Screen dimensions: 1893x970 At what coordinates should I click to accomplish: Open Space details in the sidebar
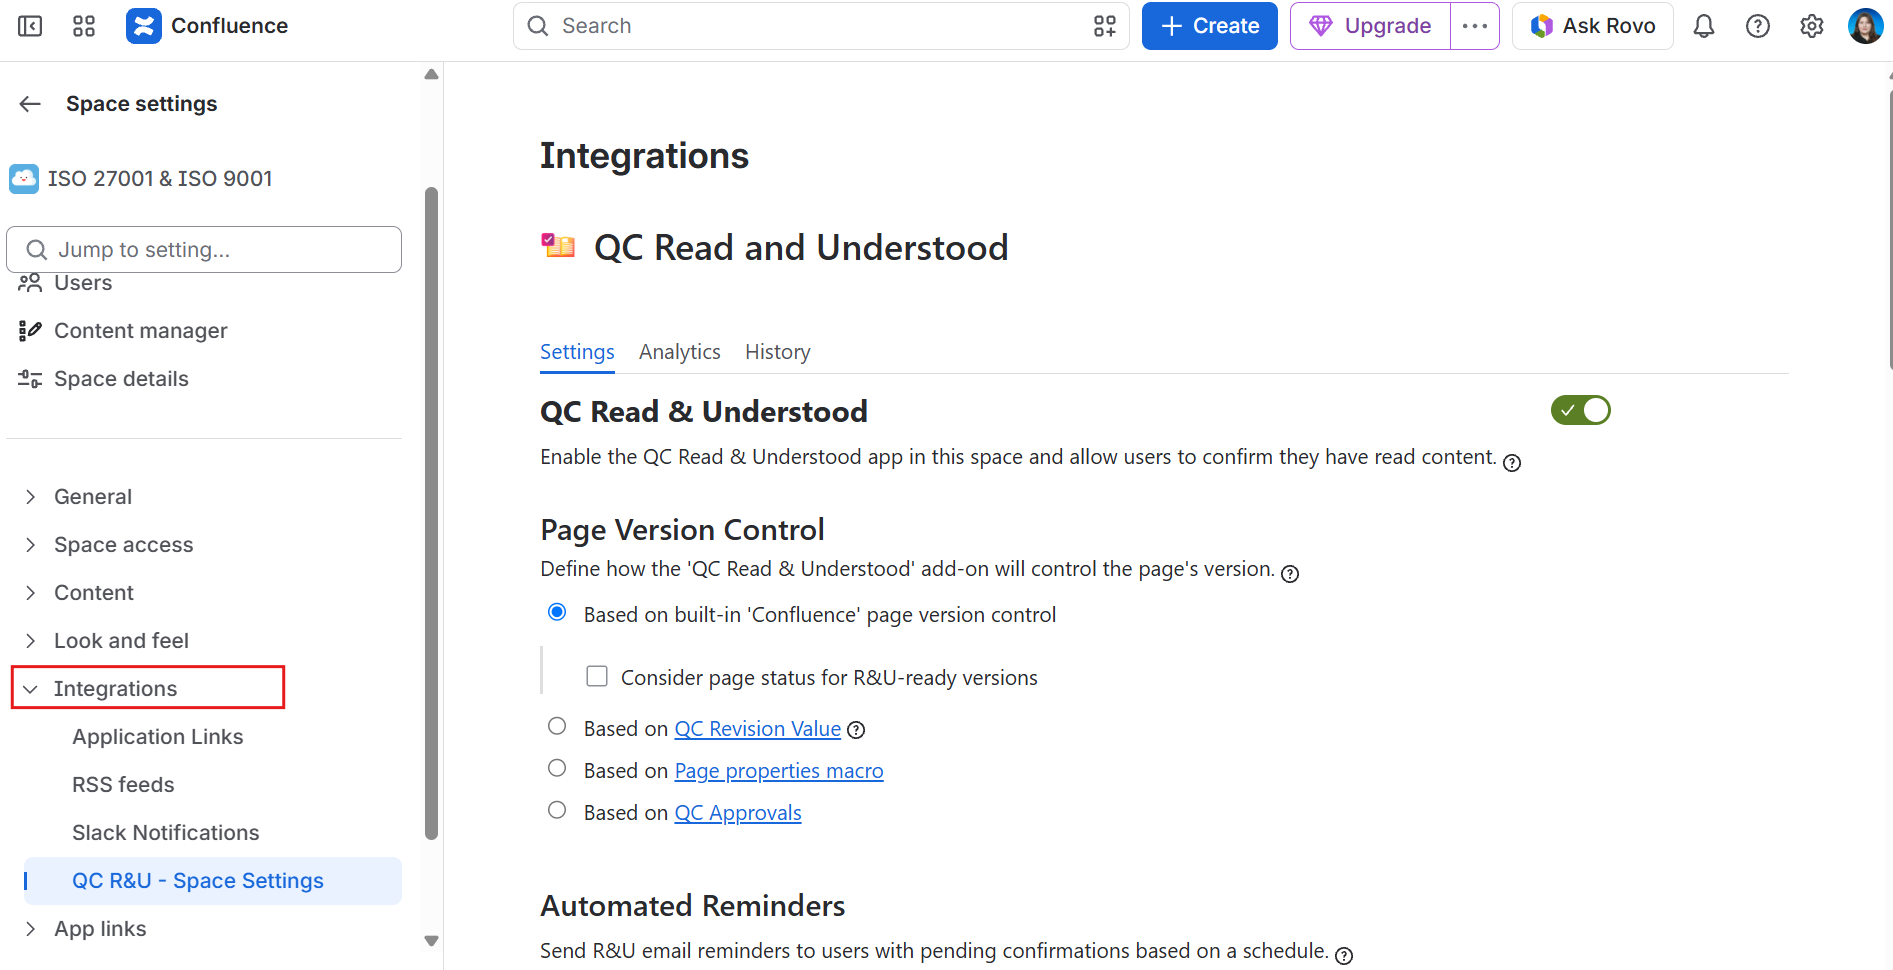click(x=121, y=379)
